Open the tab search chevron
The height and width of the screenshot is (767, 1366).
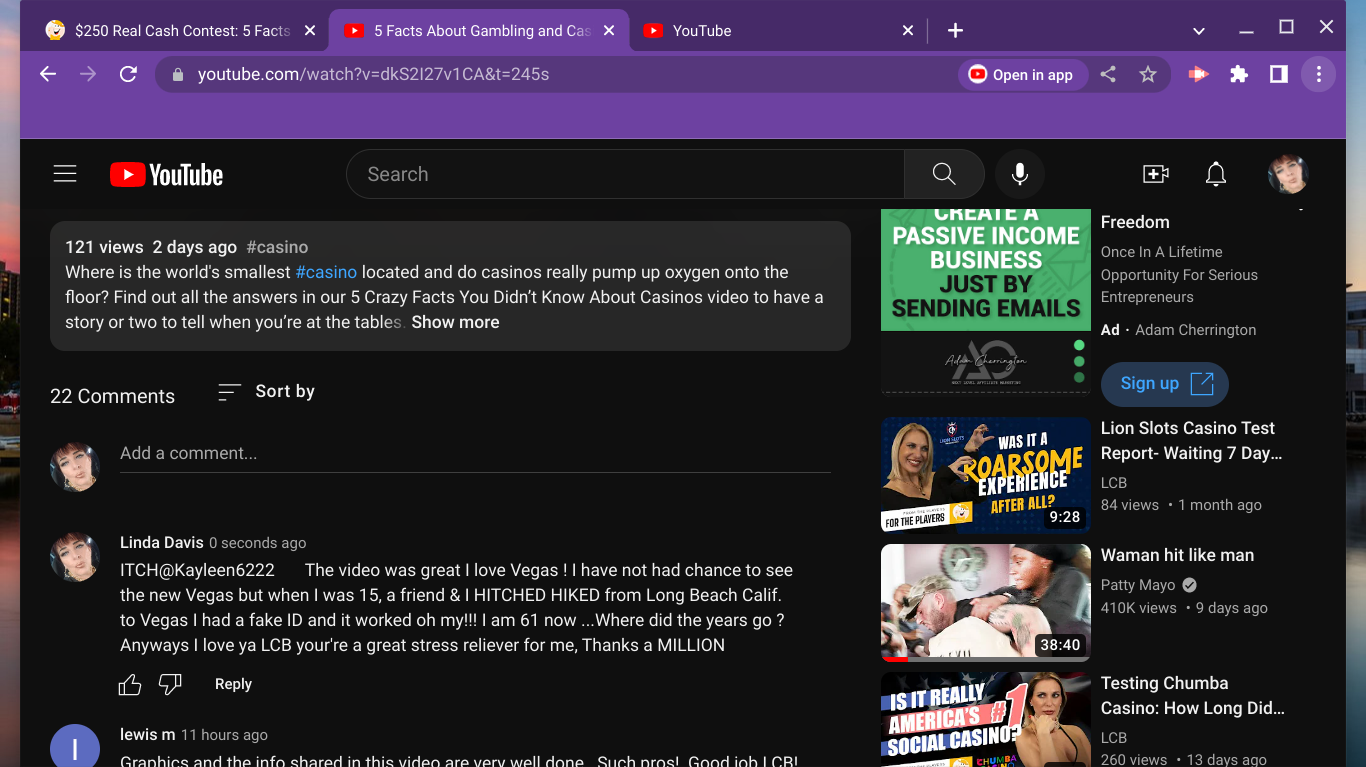point(1199,31)
